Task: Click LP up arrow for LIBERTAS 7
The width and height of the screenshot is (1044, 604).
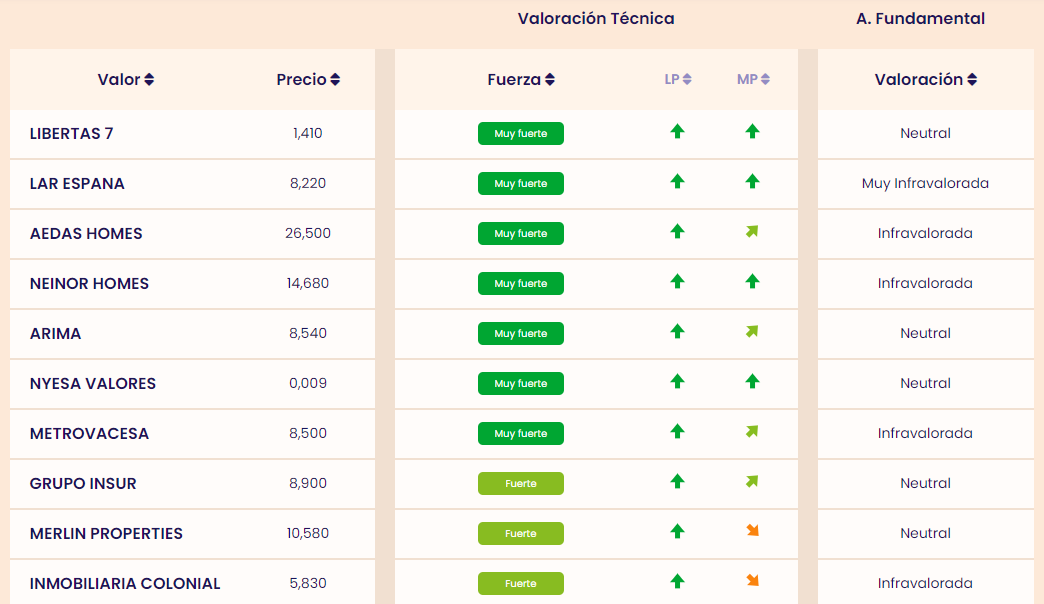Action: [x=677, y=131]
